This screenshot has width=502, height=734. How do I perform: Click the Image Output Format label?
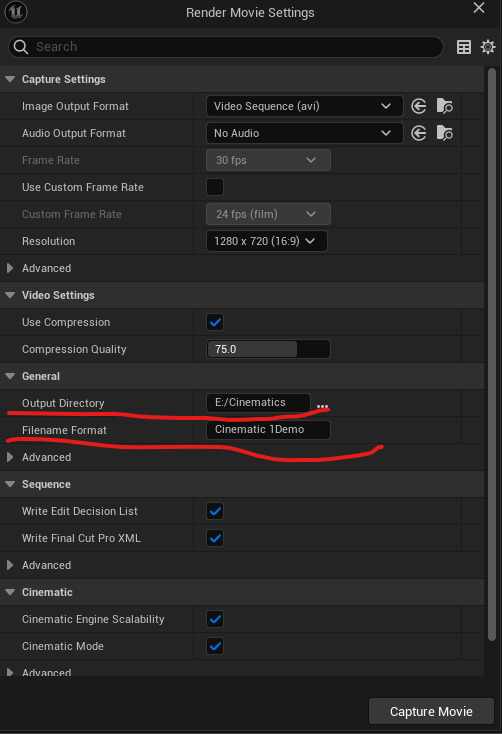(x=75, y=107)
